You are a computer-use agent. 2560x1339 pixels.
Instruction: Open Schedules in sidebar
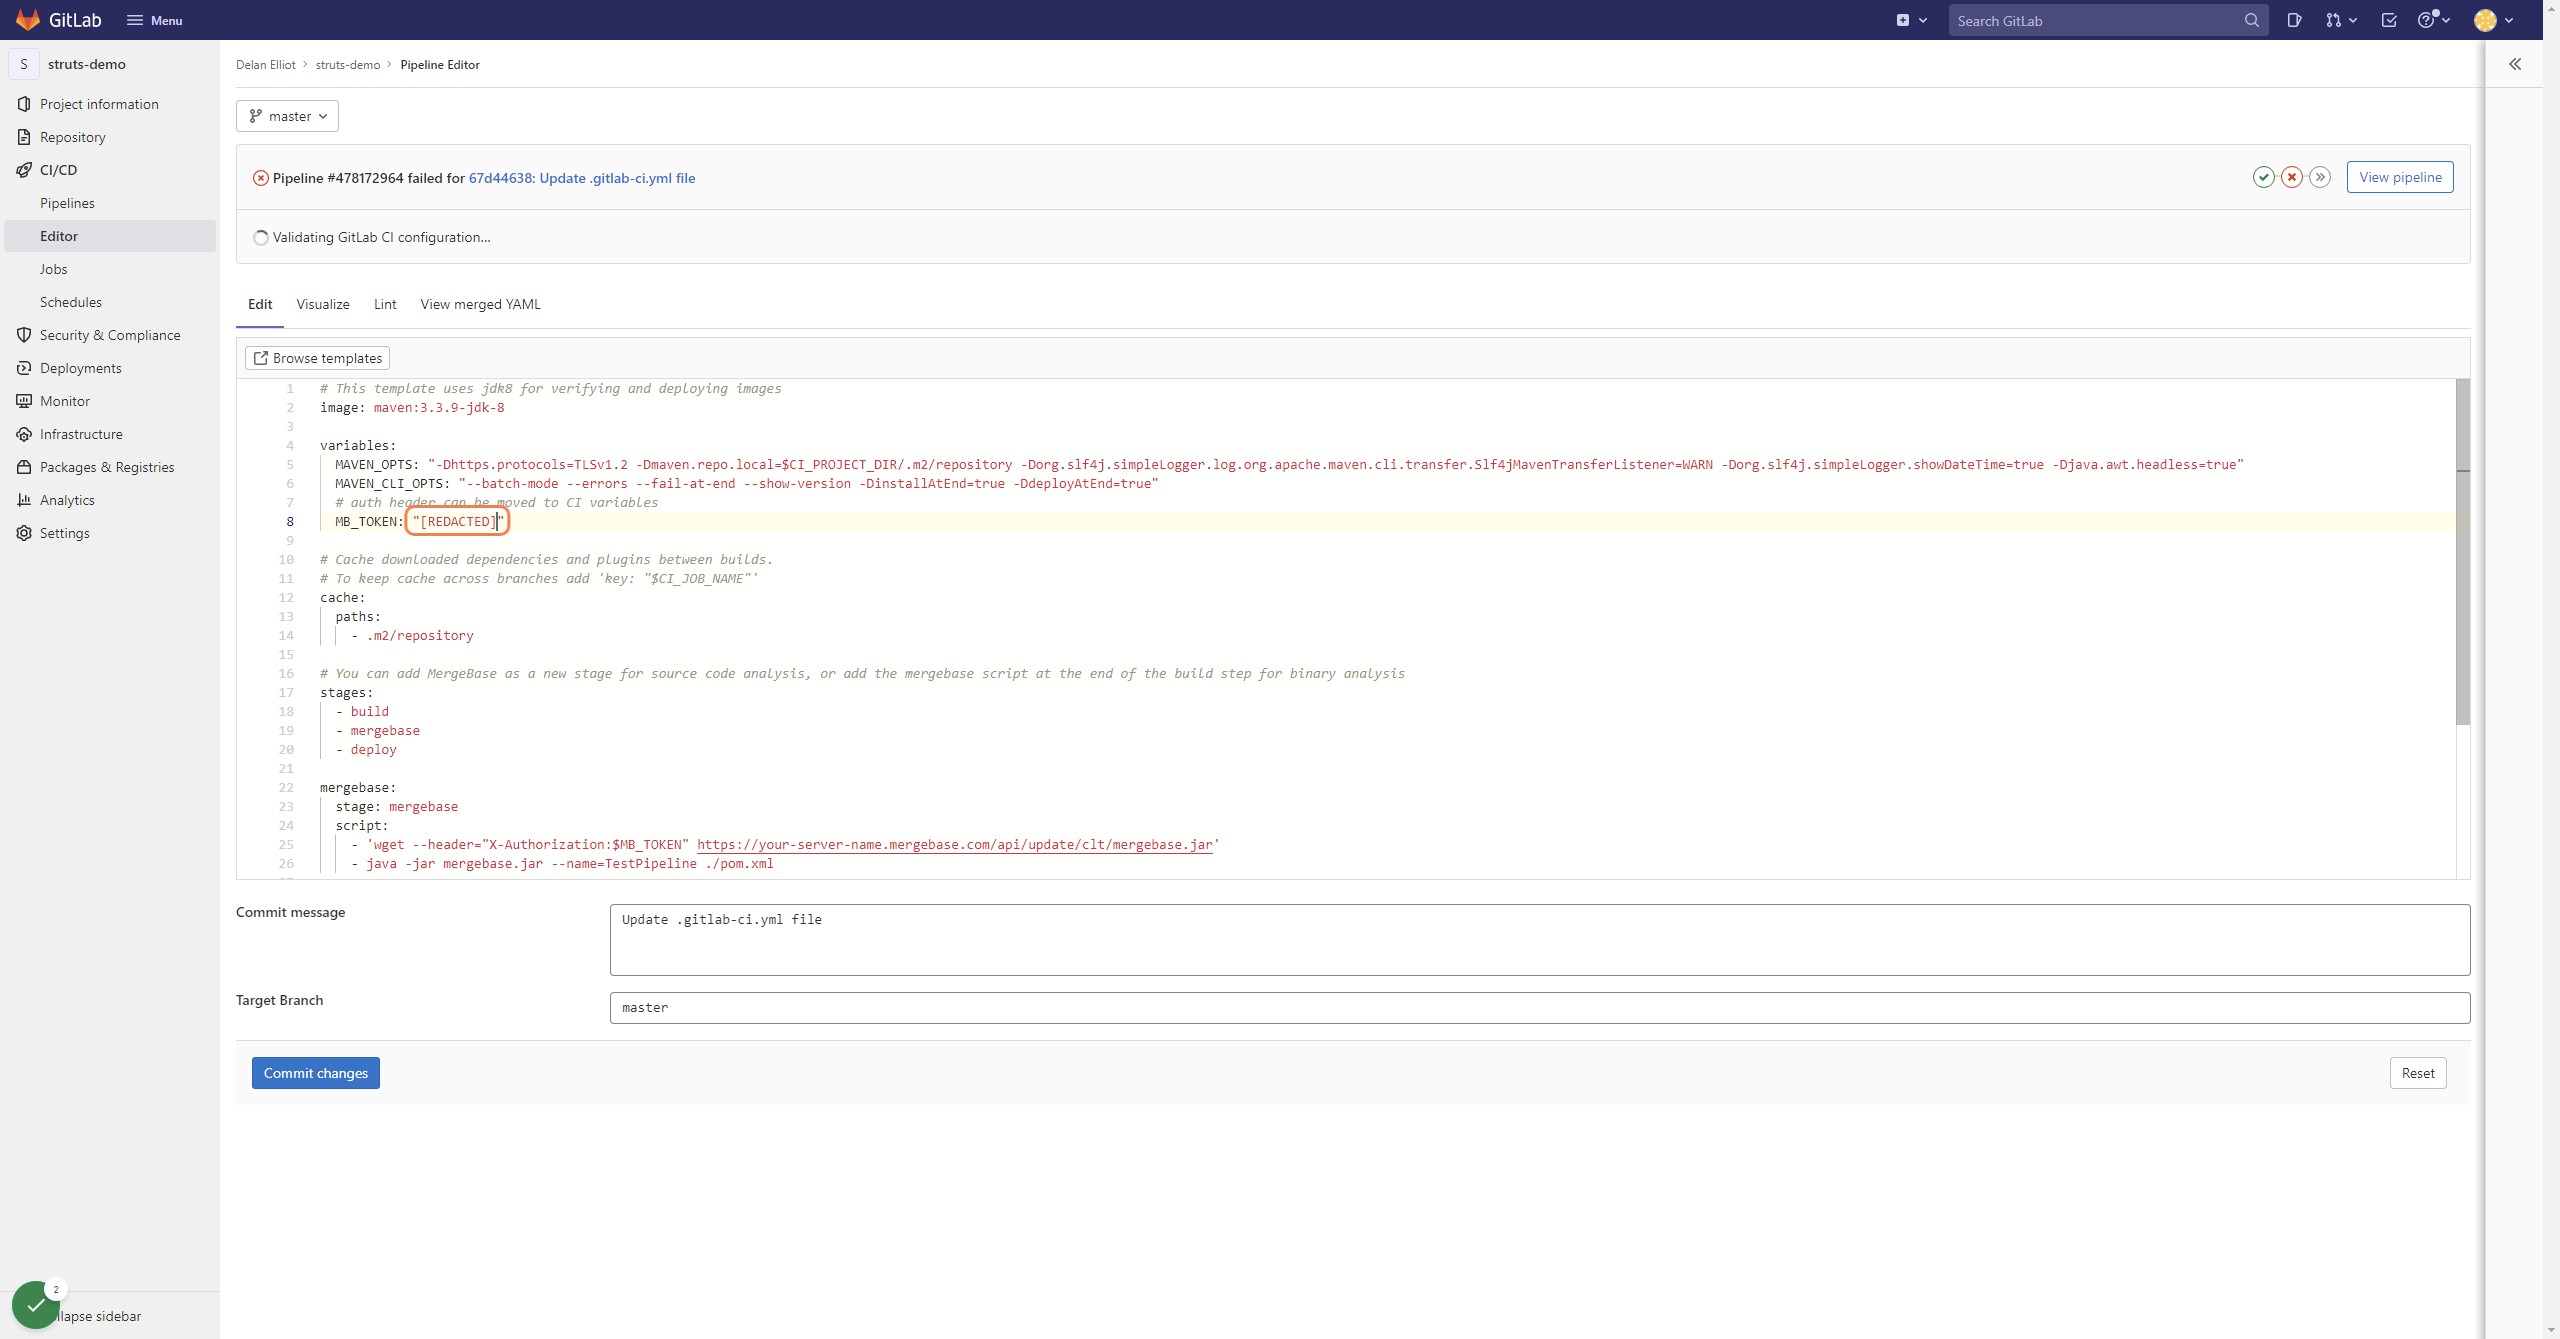tap(110, 302)
